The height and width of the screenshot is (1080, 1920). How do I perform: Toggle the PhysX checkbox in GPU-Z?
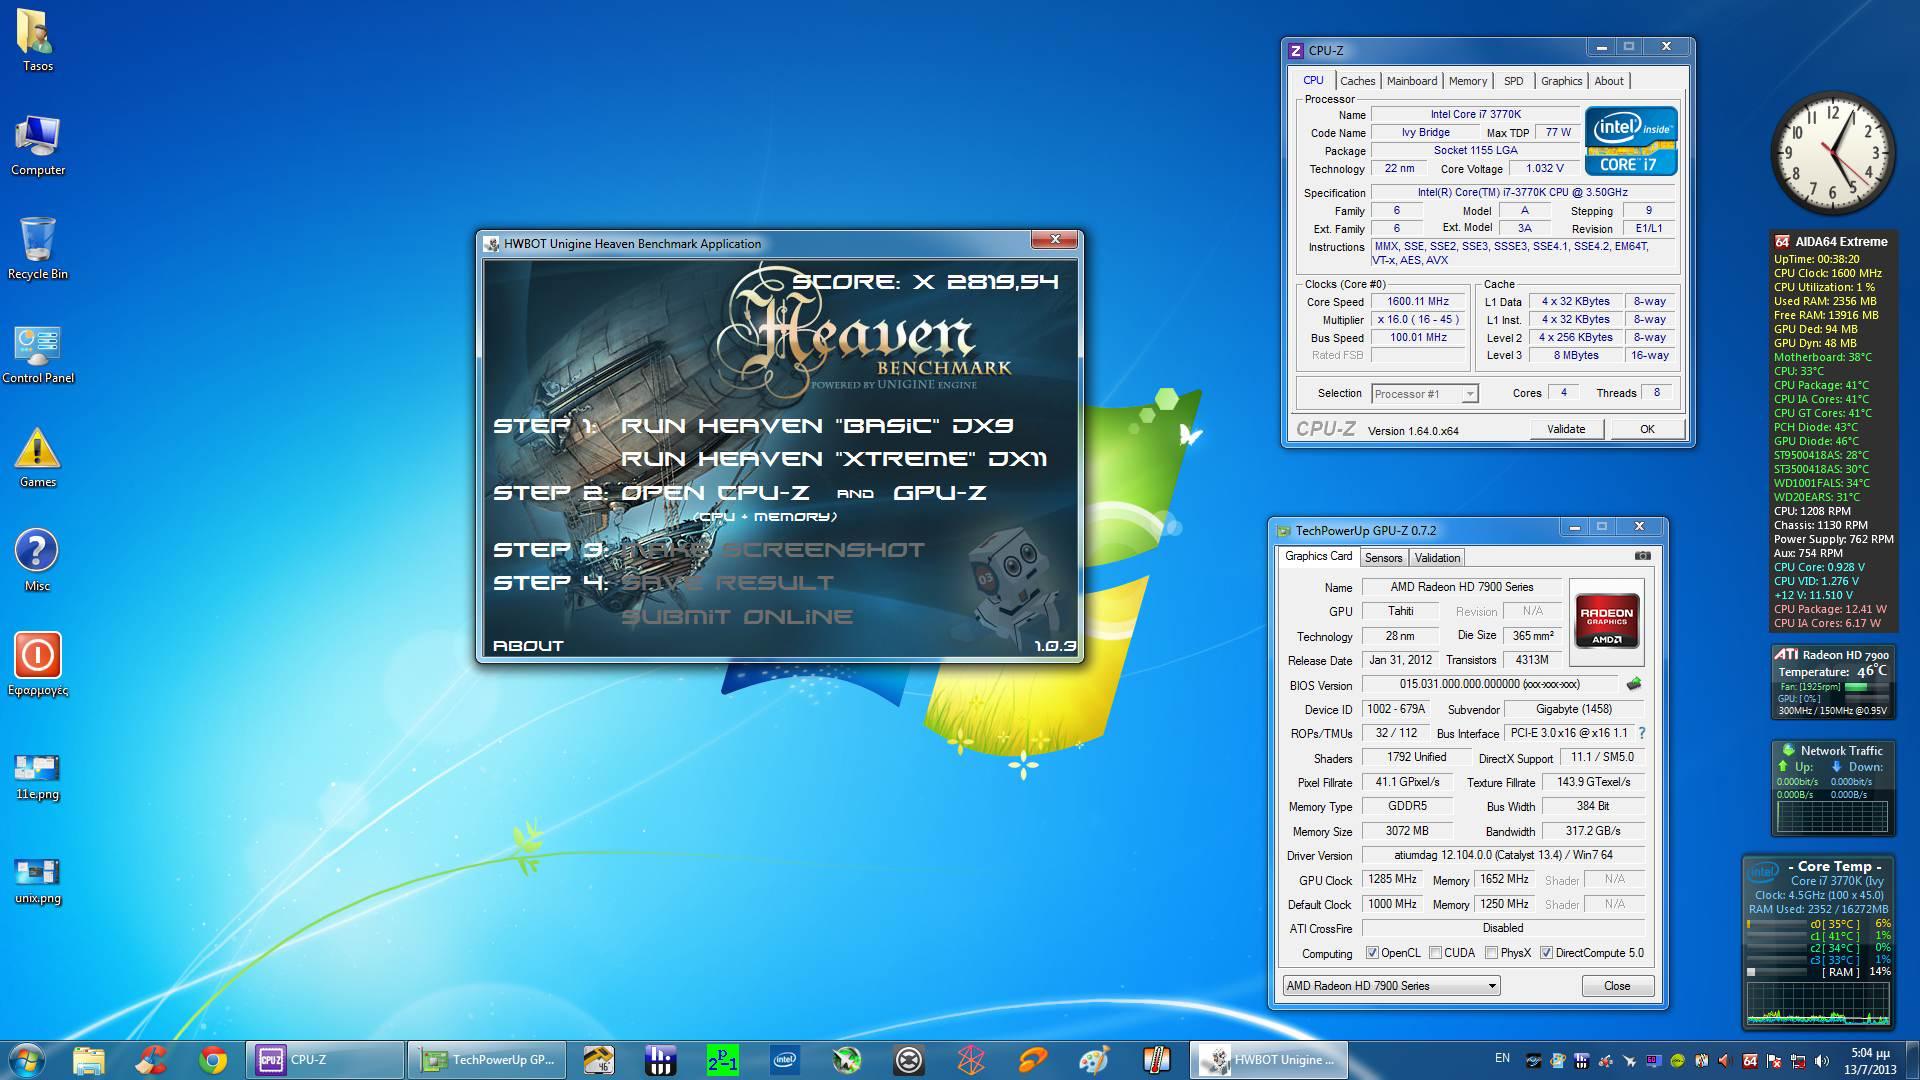[x=1491, y=953]
